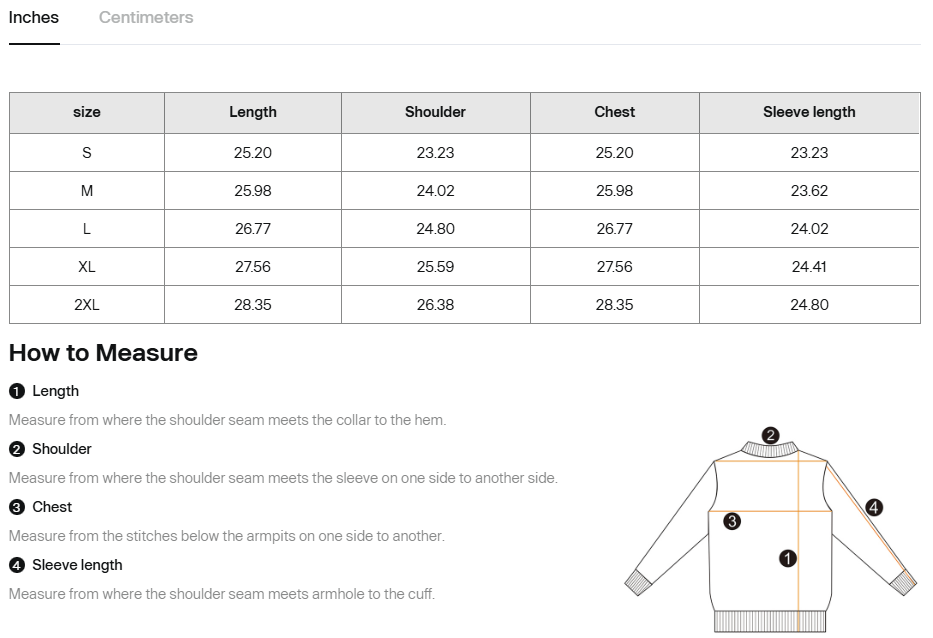Click number 1 marker on sweater diagram
This screenshot has height=638, width=933.
click(788, 559)
